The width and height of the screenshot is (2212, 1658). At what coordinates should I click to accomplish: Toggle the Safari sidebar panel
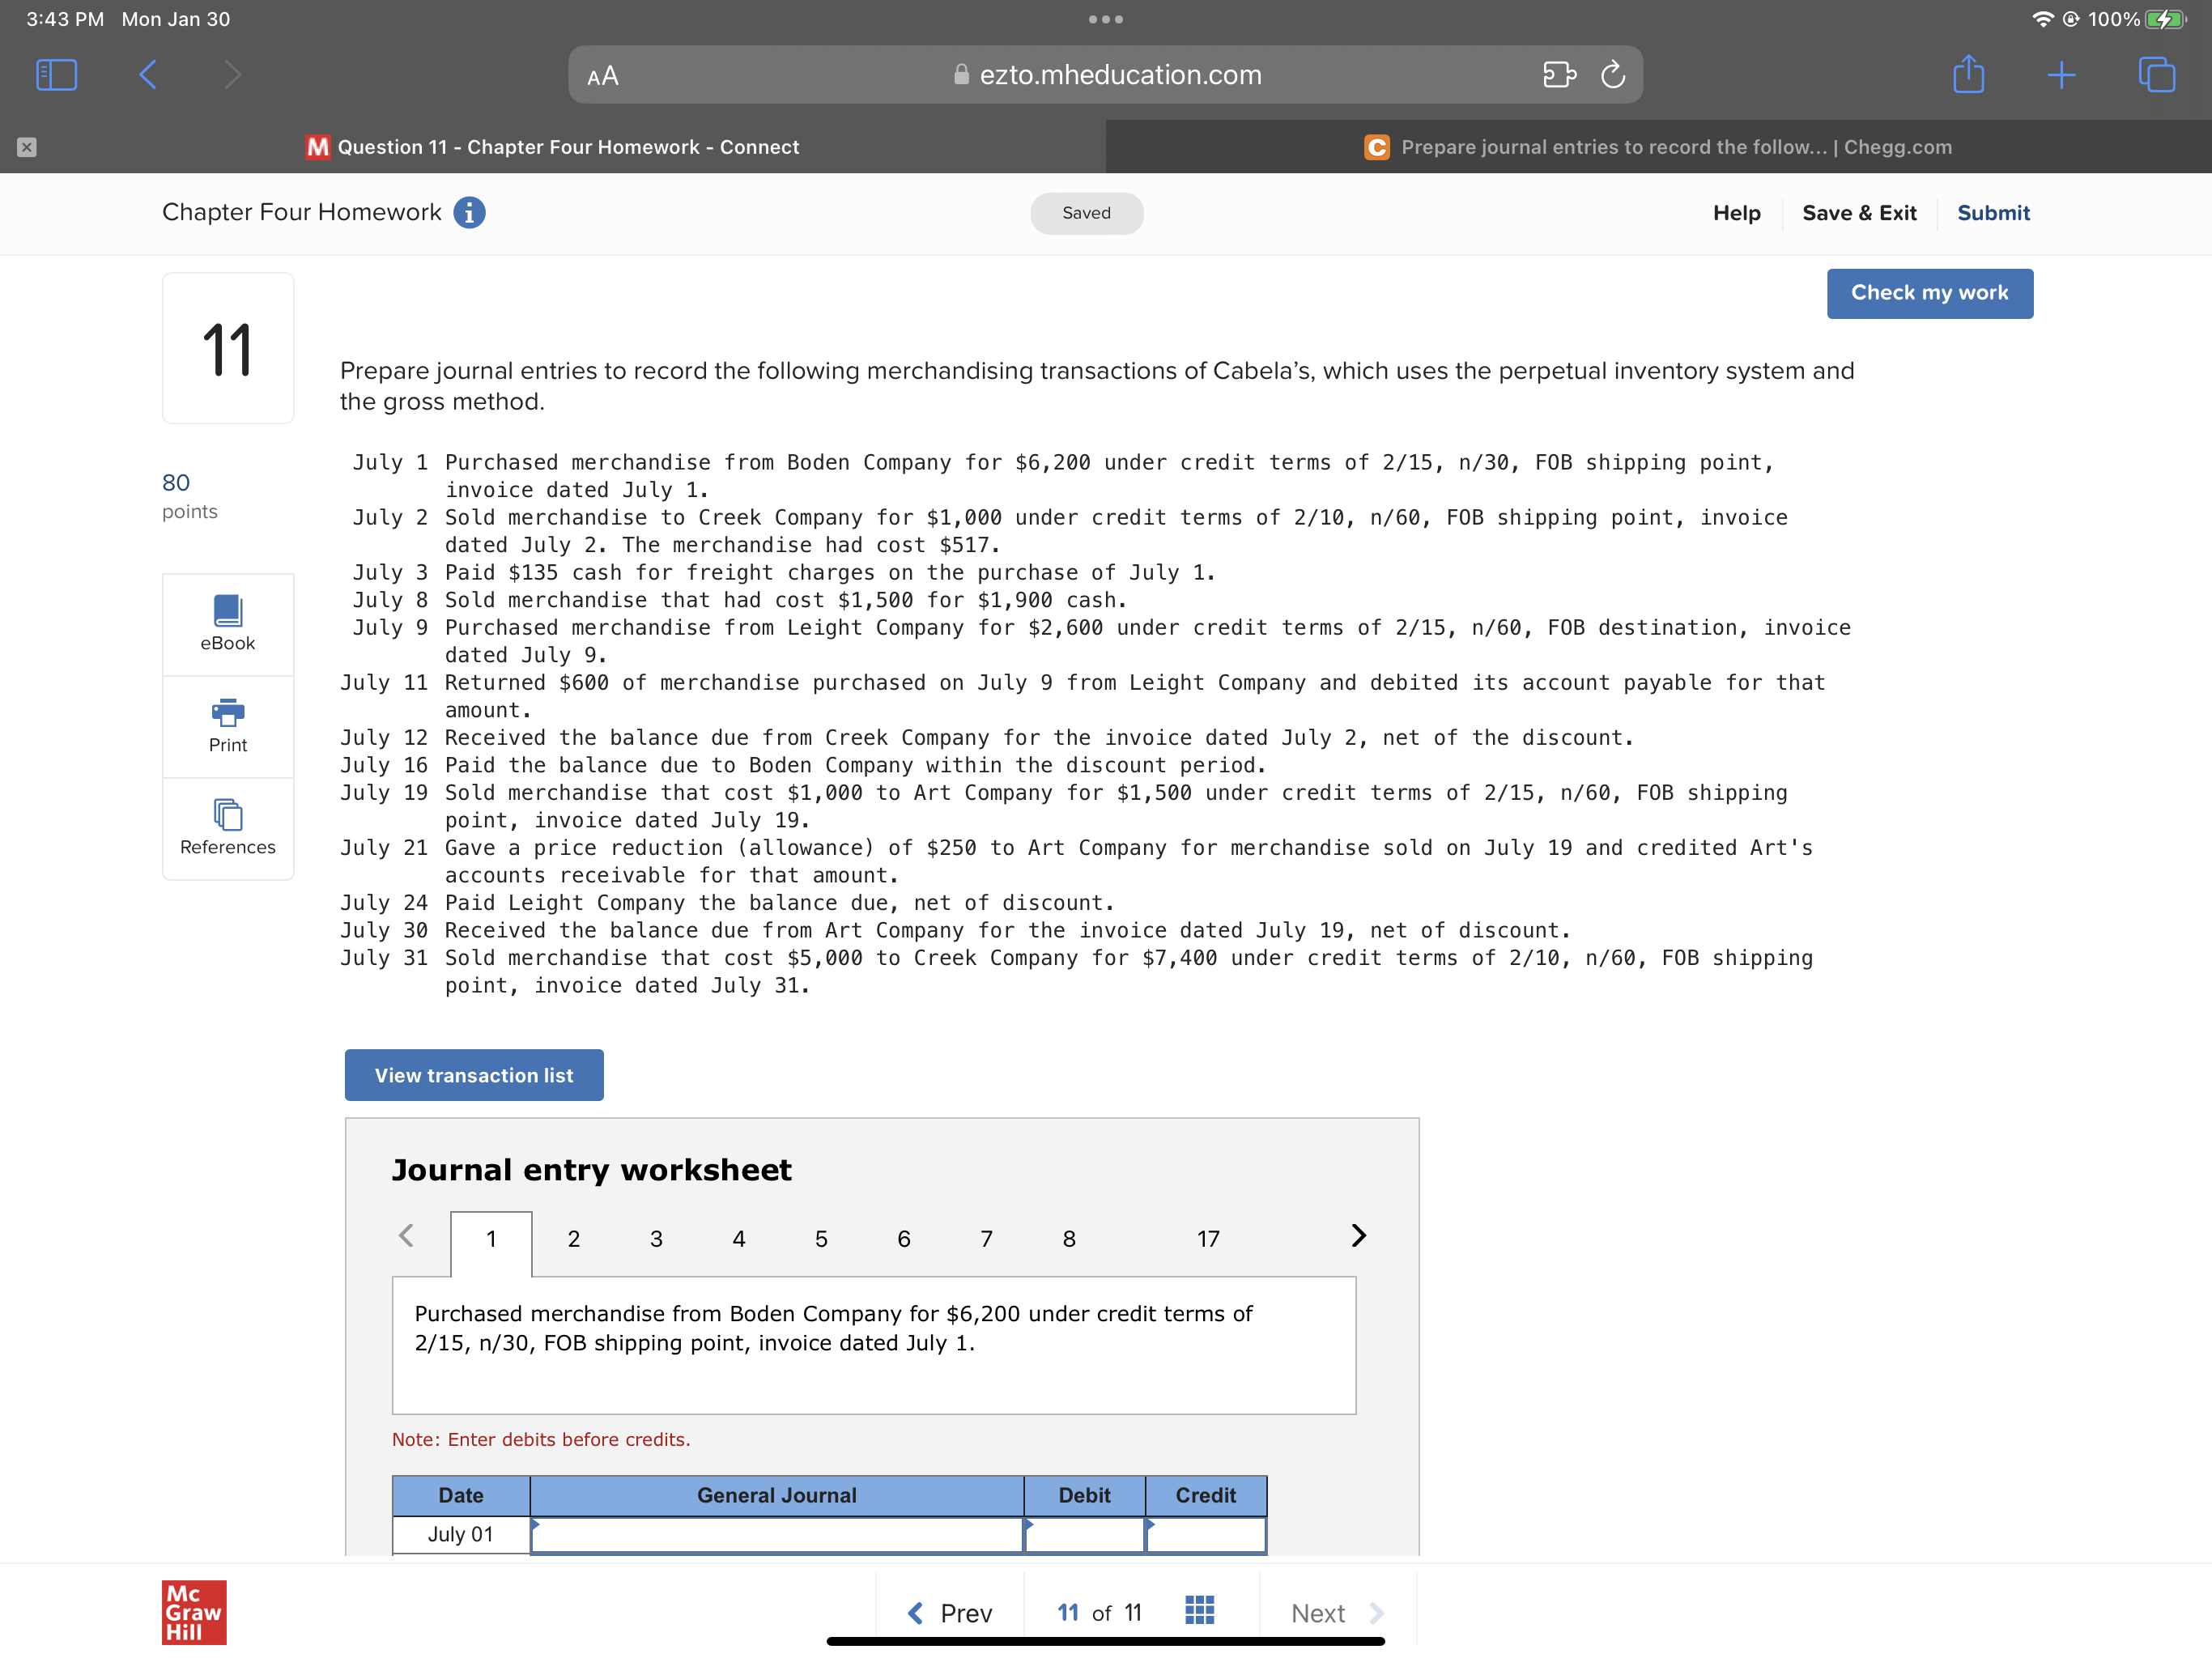[56, 75]
